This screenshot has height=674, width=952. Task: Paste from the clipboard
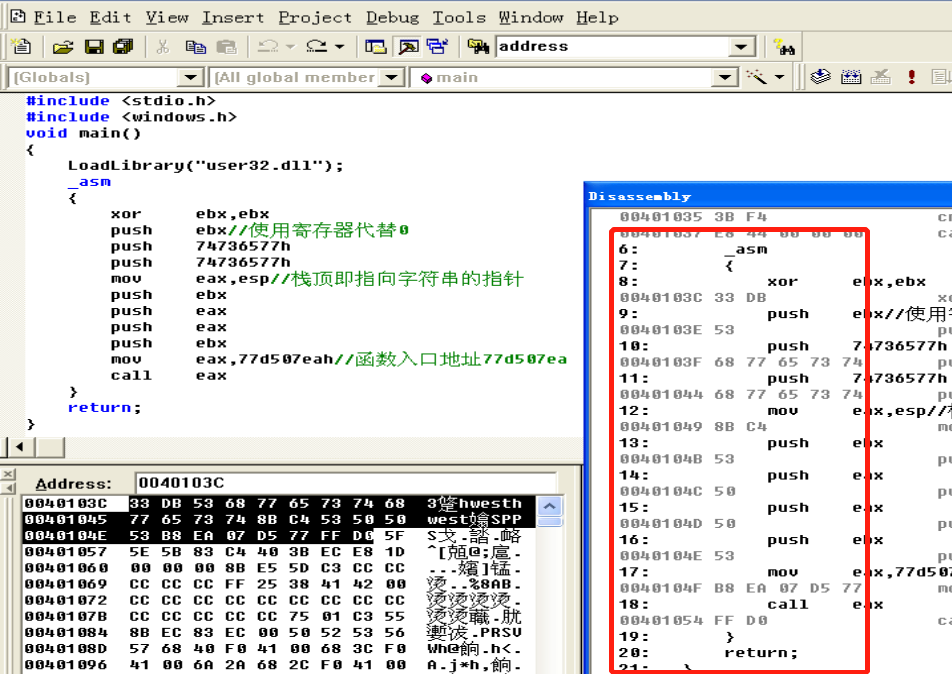tap(228, 46)
